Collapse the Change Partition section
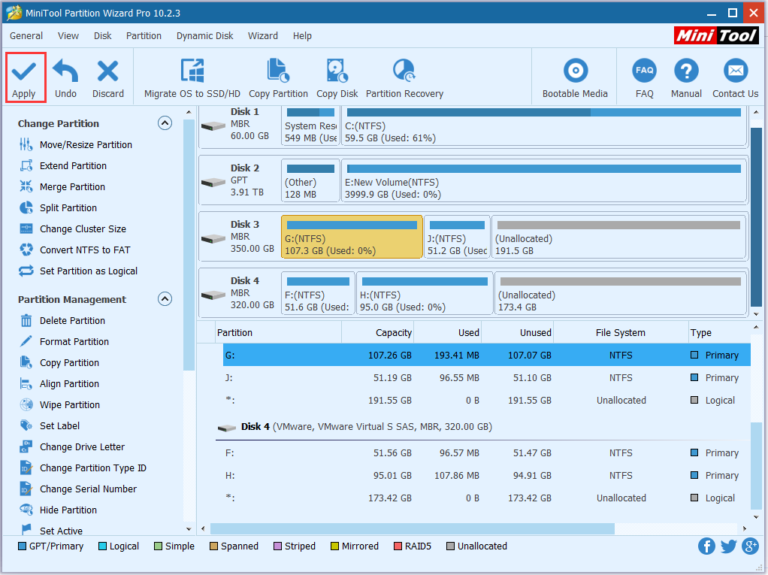 tap(165, 124)
